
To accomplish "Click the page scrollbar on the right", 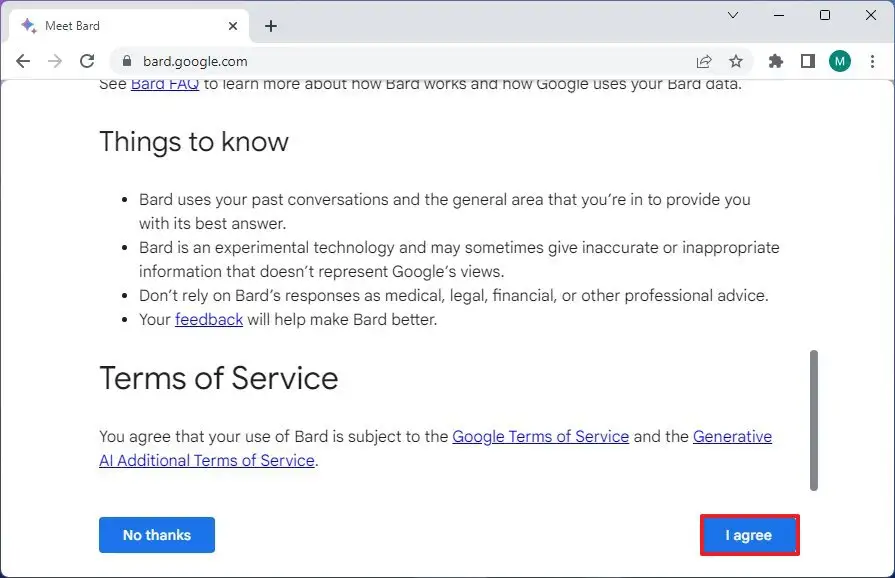I will coord(813,415).
